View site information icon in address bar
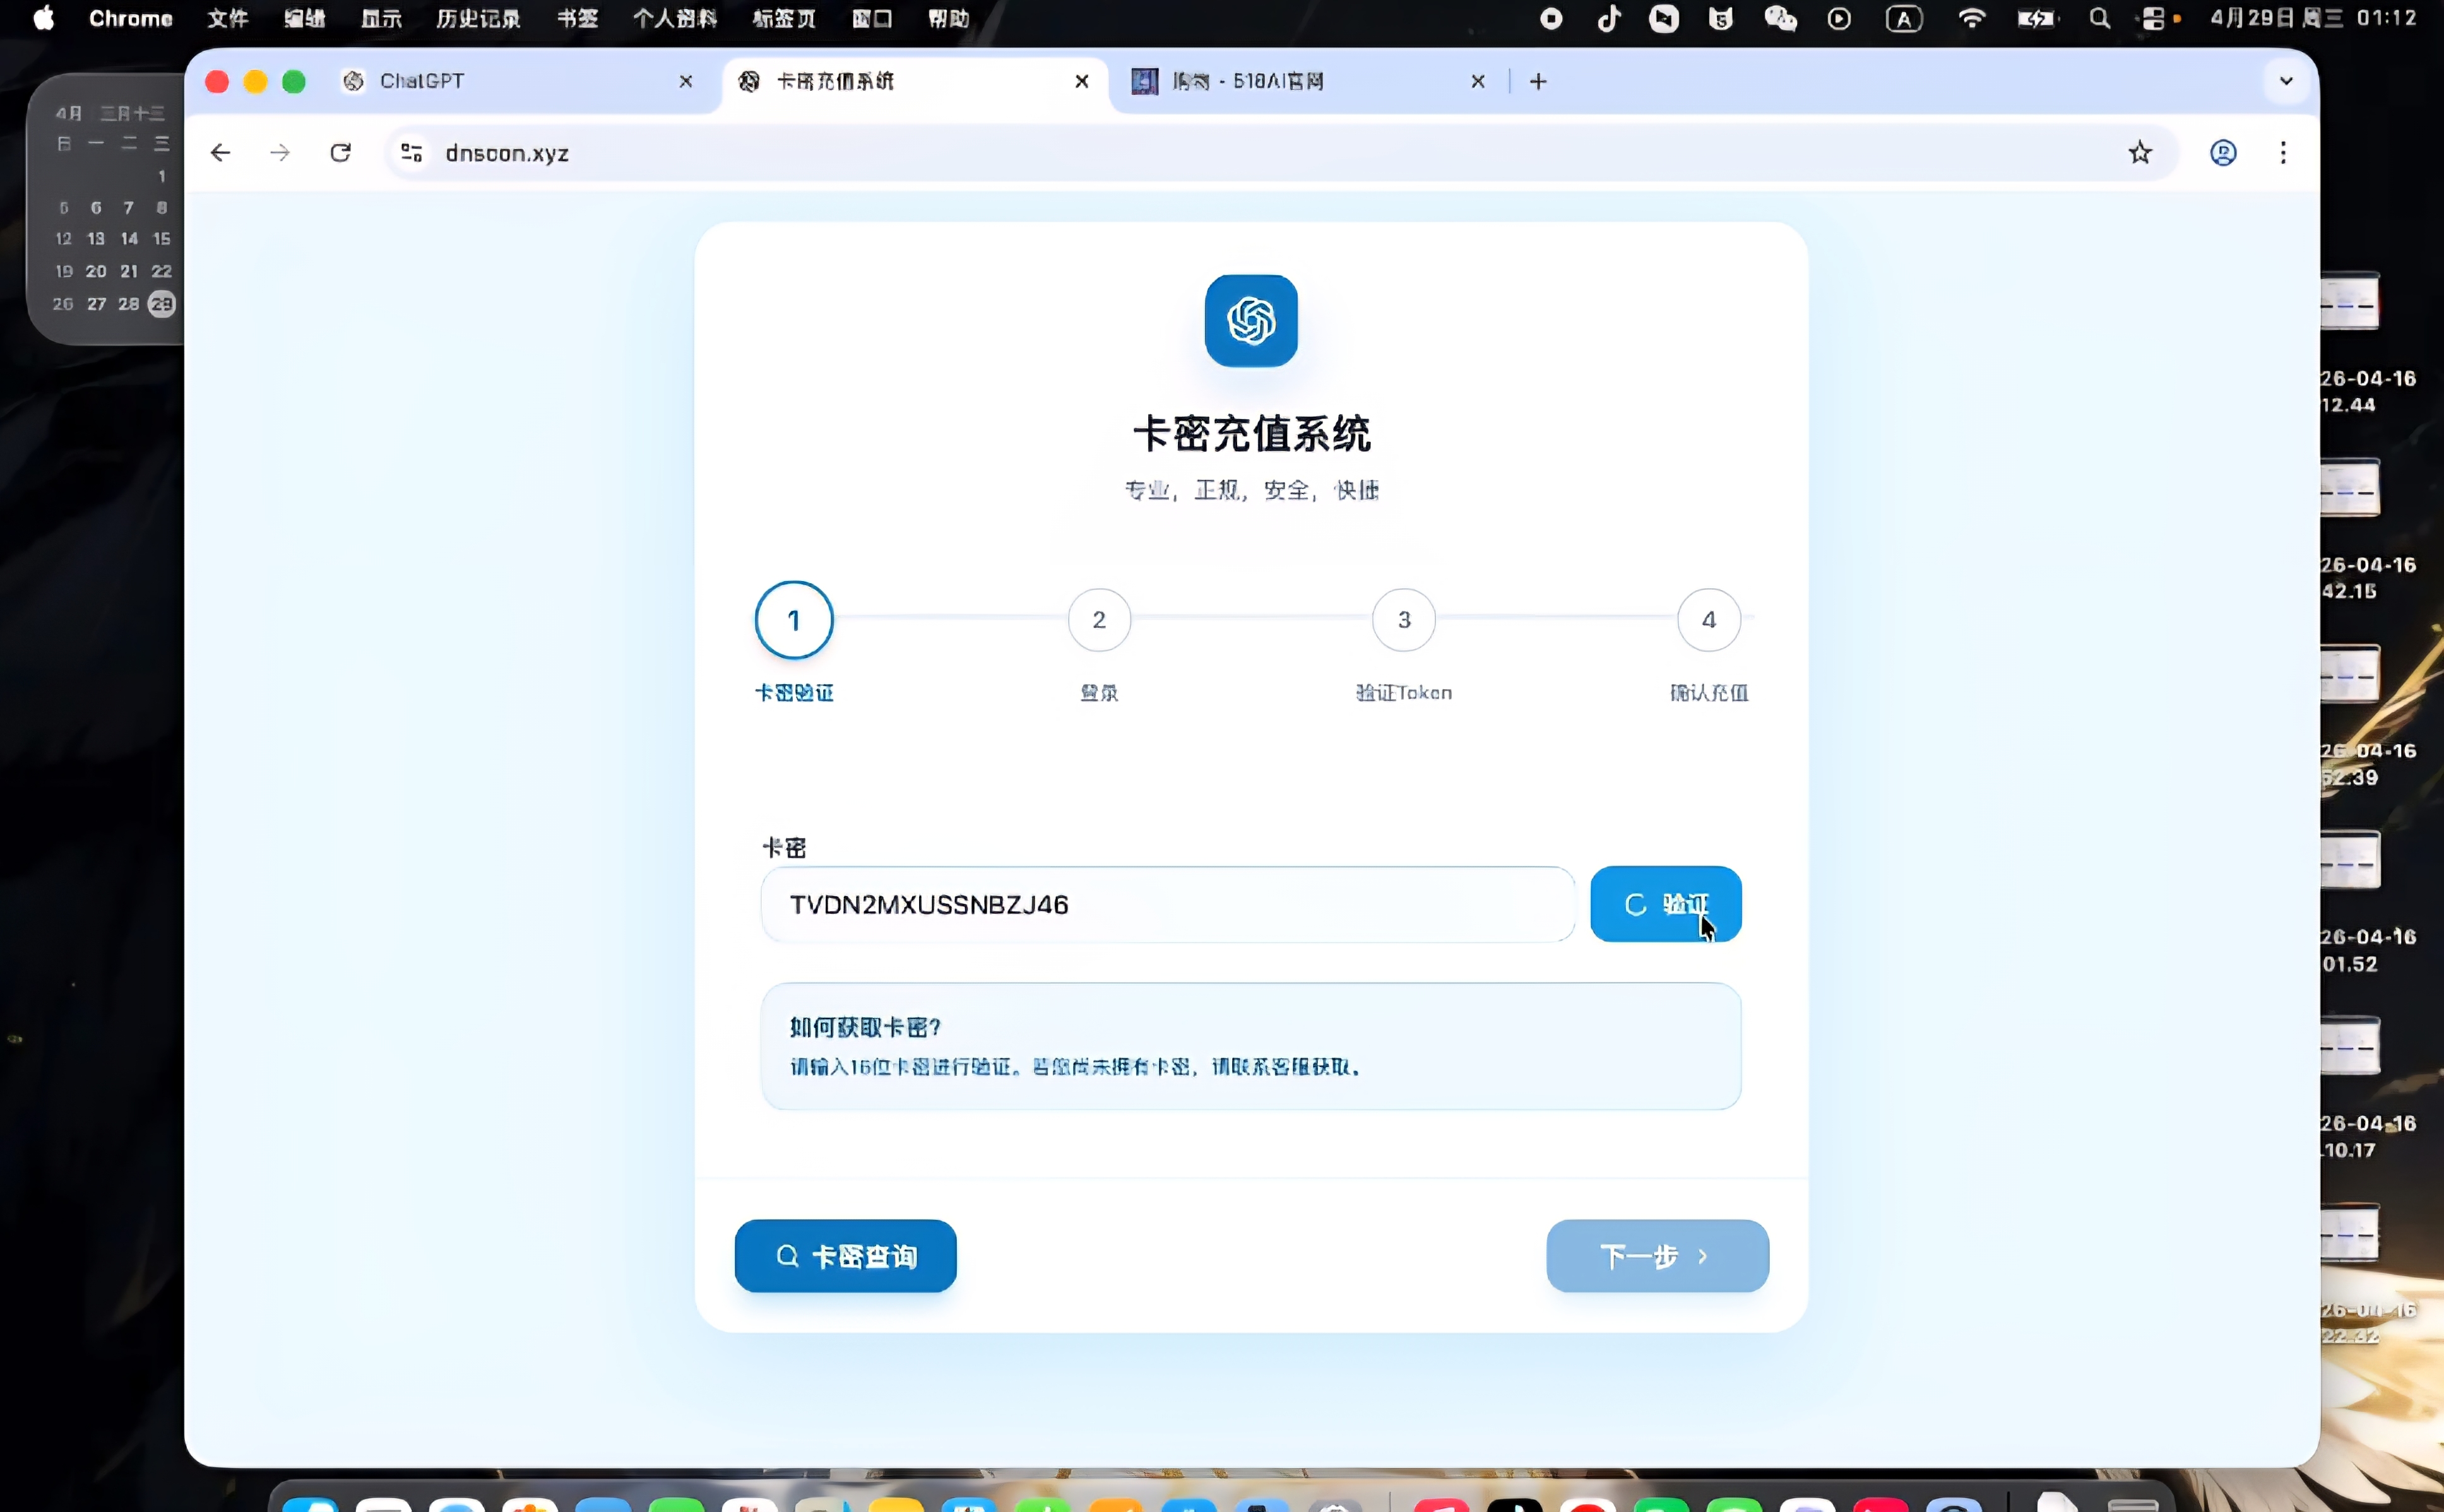The image size is (2444, 1512). 412,153
